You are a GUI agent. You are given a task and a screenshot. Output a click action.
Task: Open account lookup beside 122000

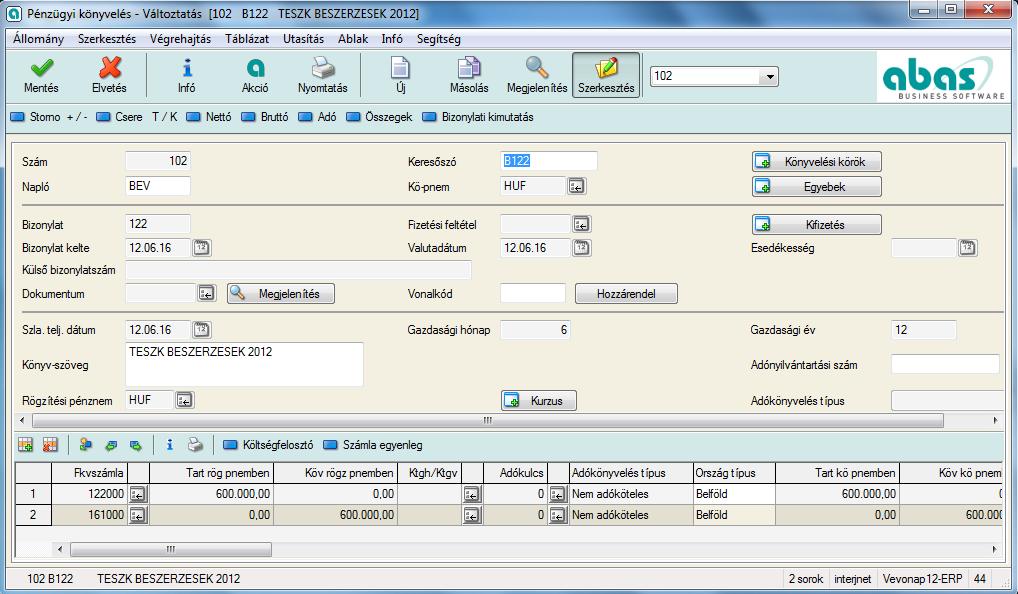tap(138, 494)
